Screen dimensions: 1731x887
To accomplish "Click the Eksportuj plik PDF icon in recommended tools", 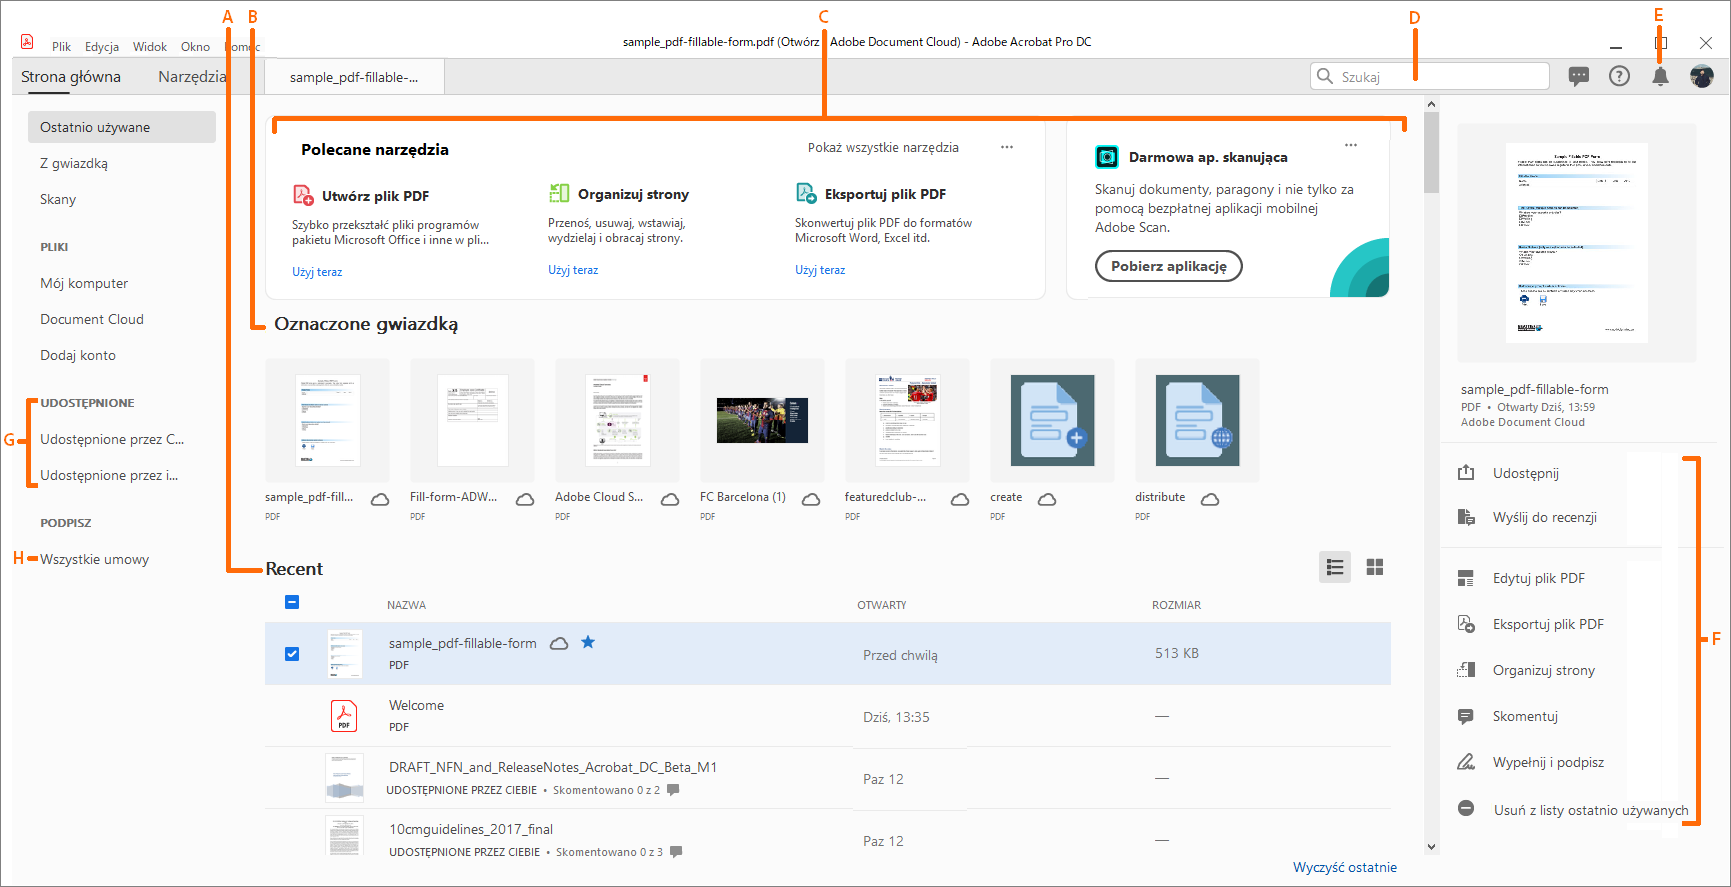I will [x=806, y=193].
